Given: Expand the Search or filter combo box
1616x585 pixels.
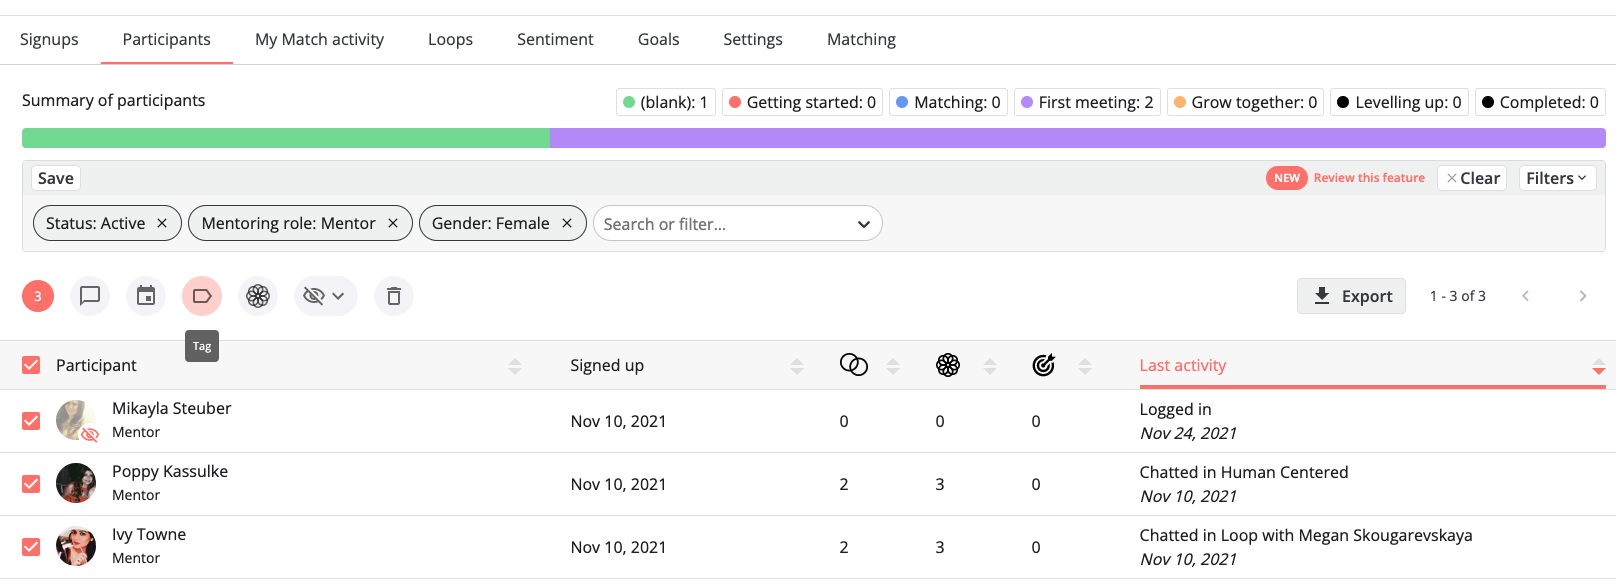Looking at the screenshot, I should [x=738, y=224].
